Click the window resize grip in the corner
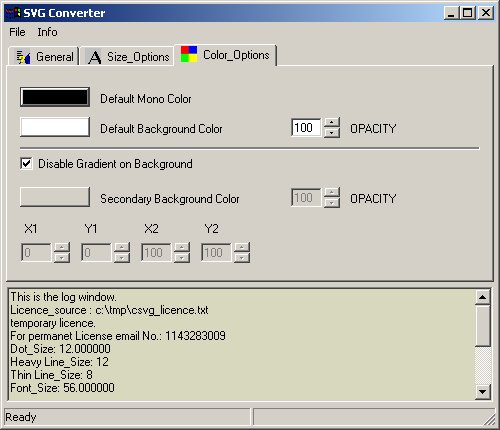This screenshot has width=500, height=430. [x=489, y=420]
